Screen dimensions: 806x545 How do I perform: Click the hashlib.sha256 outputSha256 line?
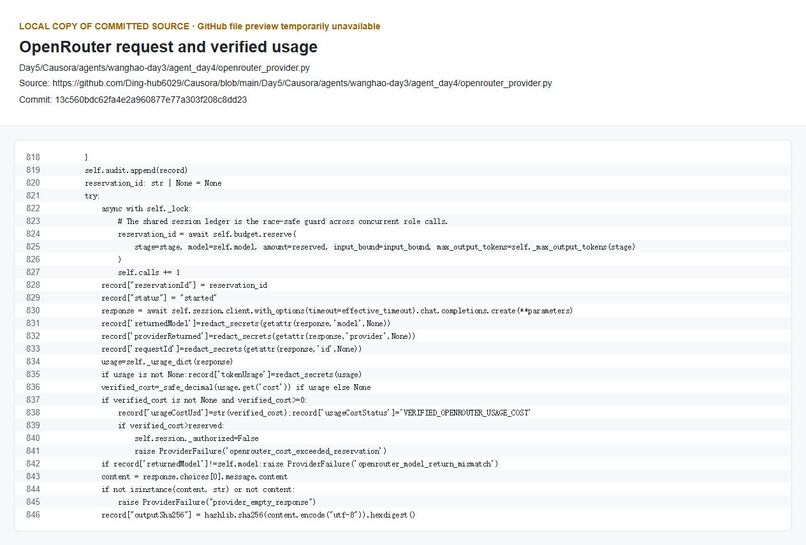coord(258,515)
